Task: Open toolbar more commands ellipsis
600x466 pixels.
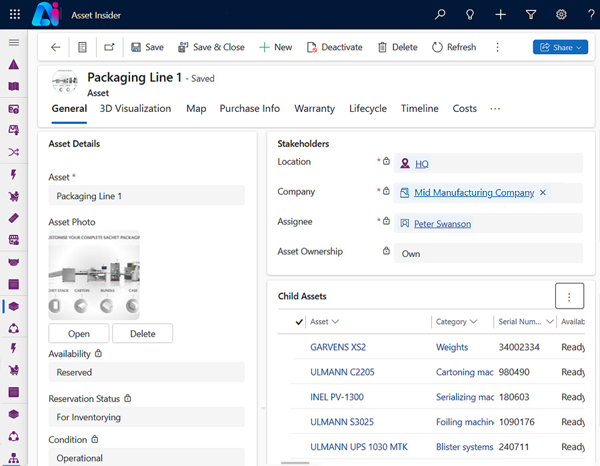Action: pos(497,47)
